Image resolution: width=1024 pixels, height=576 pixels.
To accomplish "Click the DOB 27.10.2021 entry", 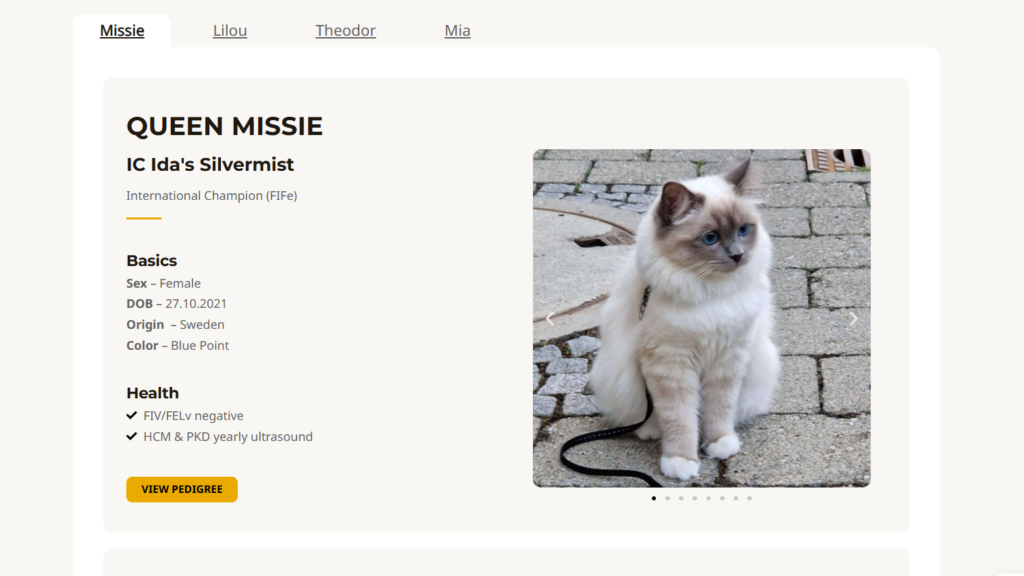I will (x=176, y=303).
